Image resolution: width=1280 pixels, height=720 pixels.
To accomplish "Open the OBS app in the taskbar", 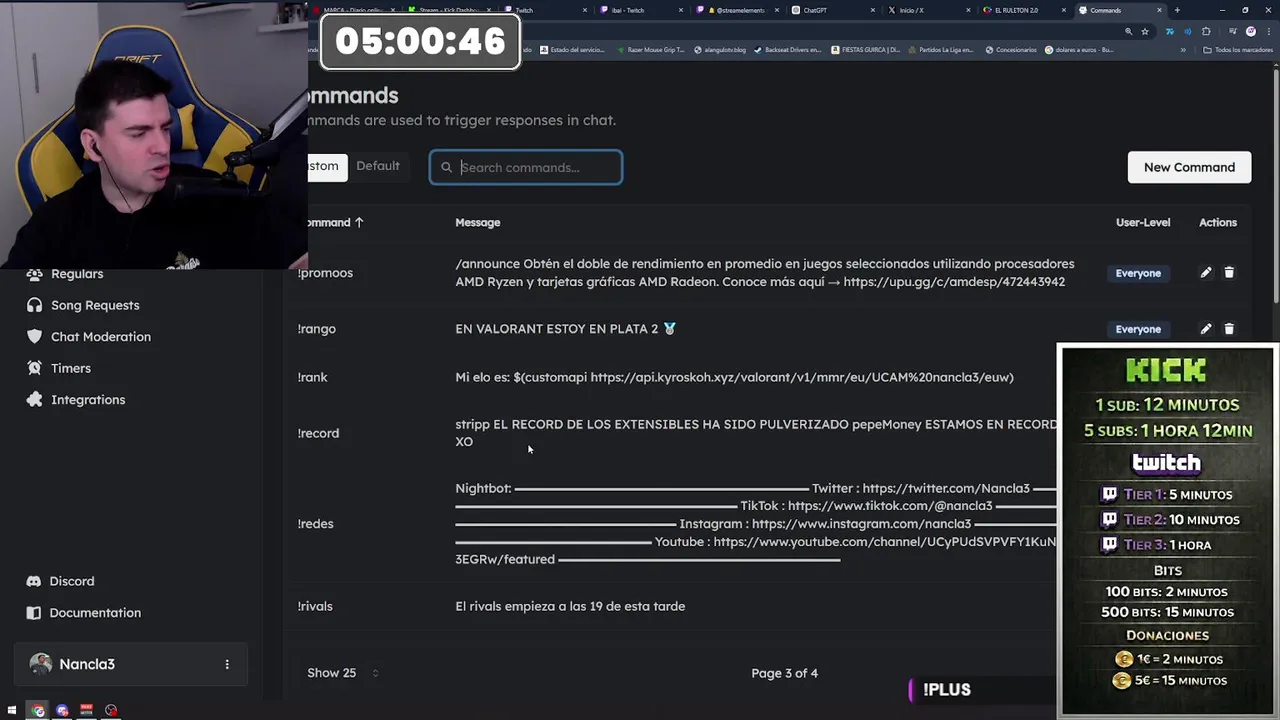I will (x=111, y=711).
